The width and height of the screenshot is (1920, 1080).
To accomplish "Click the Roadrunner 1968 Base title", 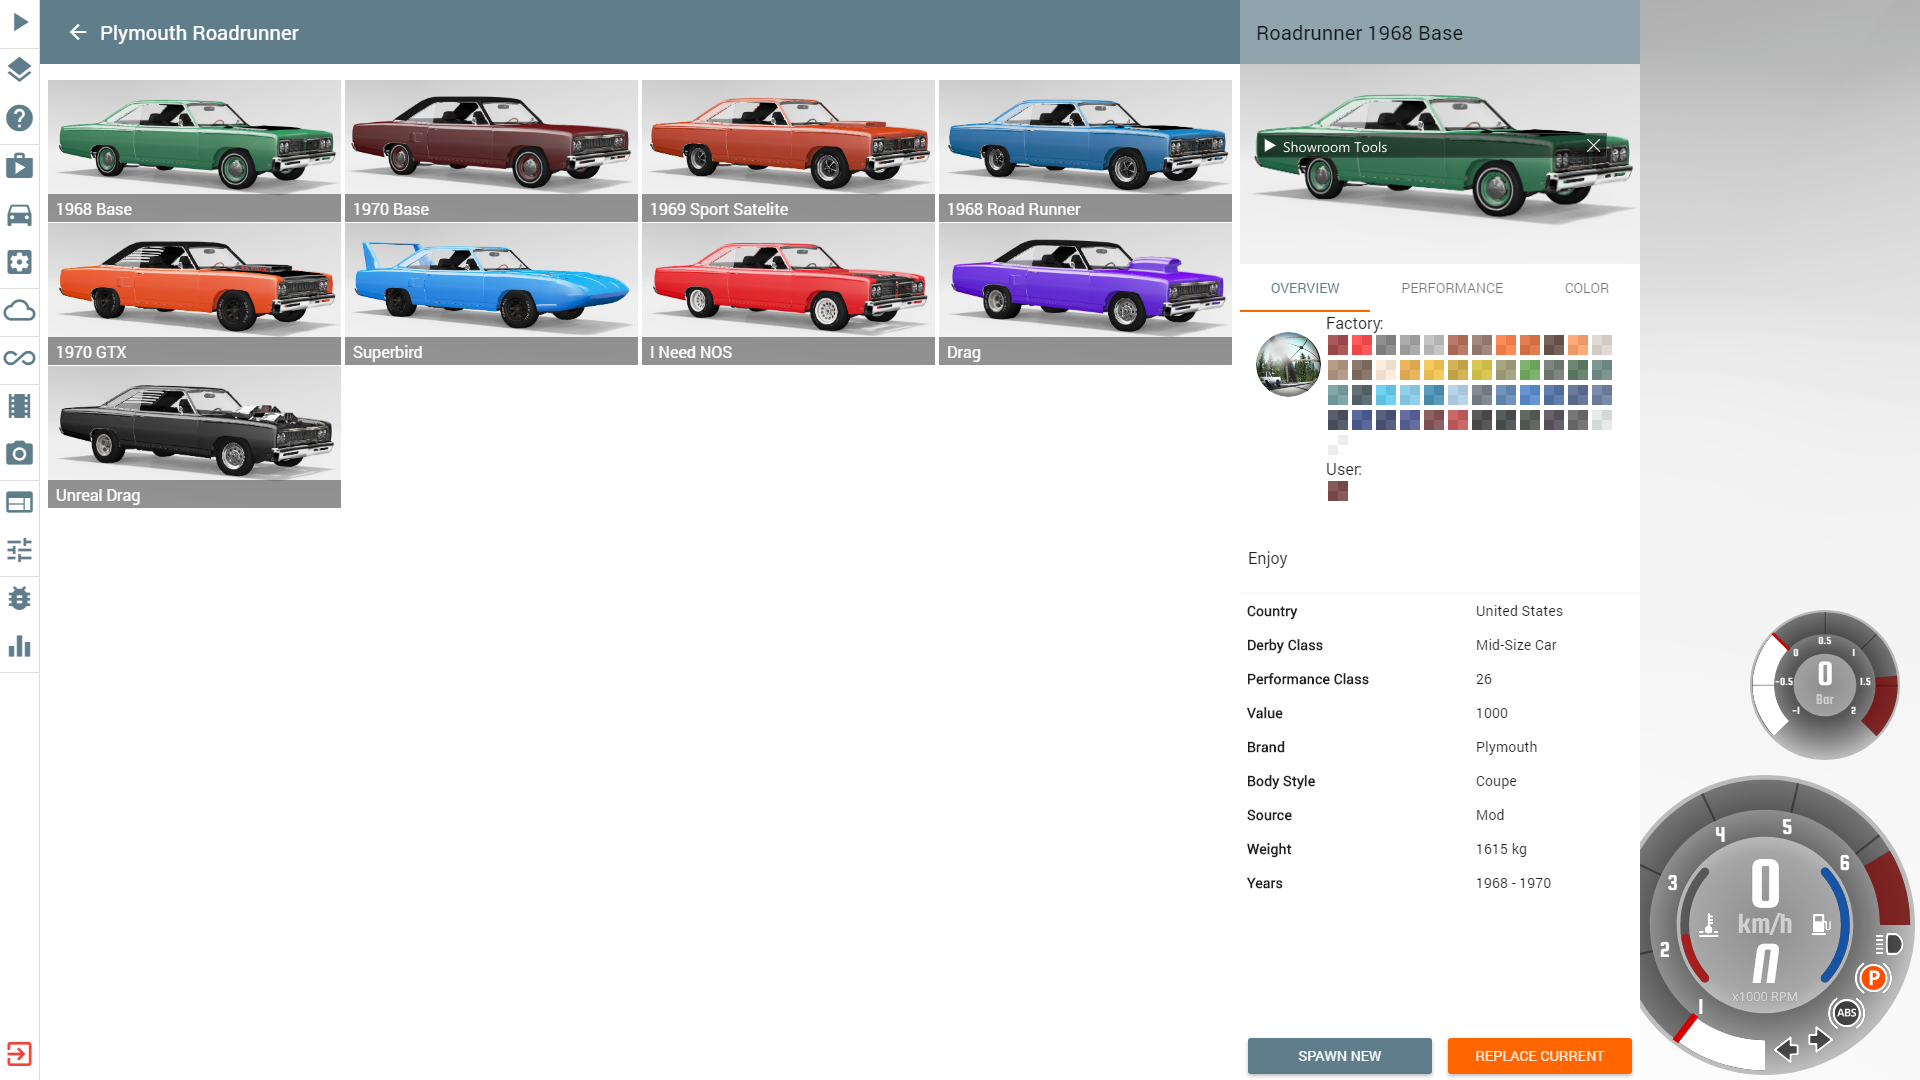I will [x=1359, y=33].
